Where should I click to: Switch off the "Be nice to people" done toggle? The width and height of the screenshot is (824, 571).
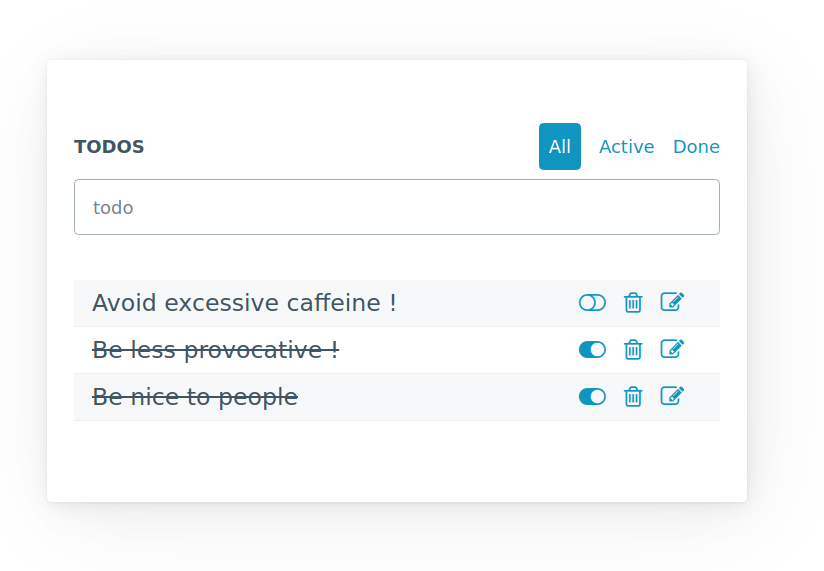click(x=592, y=397)
